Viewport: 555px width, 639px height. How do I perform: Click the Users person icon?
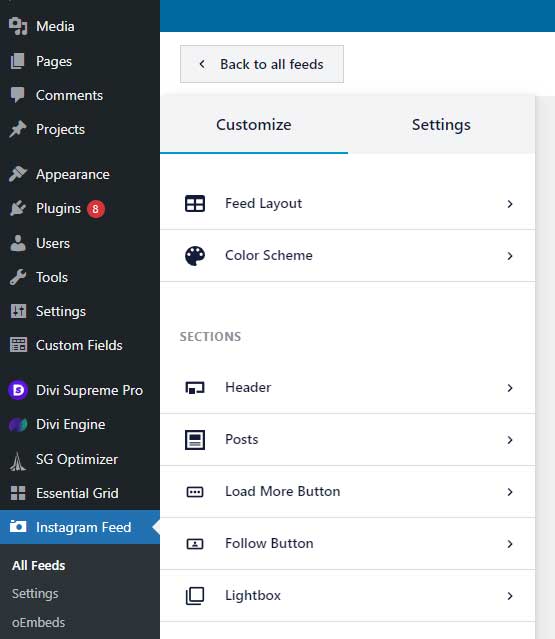(18, 243)
